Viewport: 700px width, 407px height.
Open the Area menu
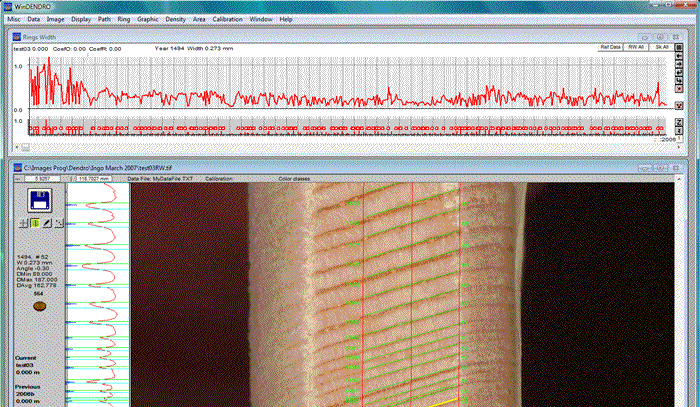coord(199,19)
